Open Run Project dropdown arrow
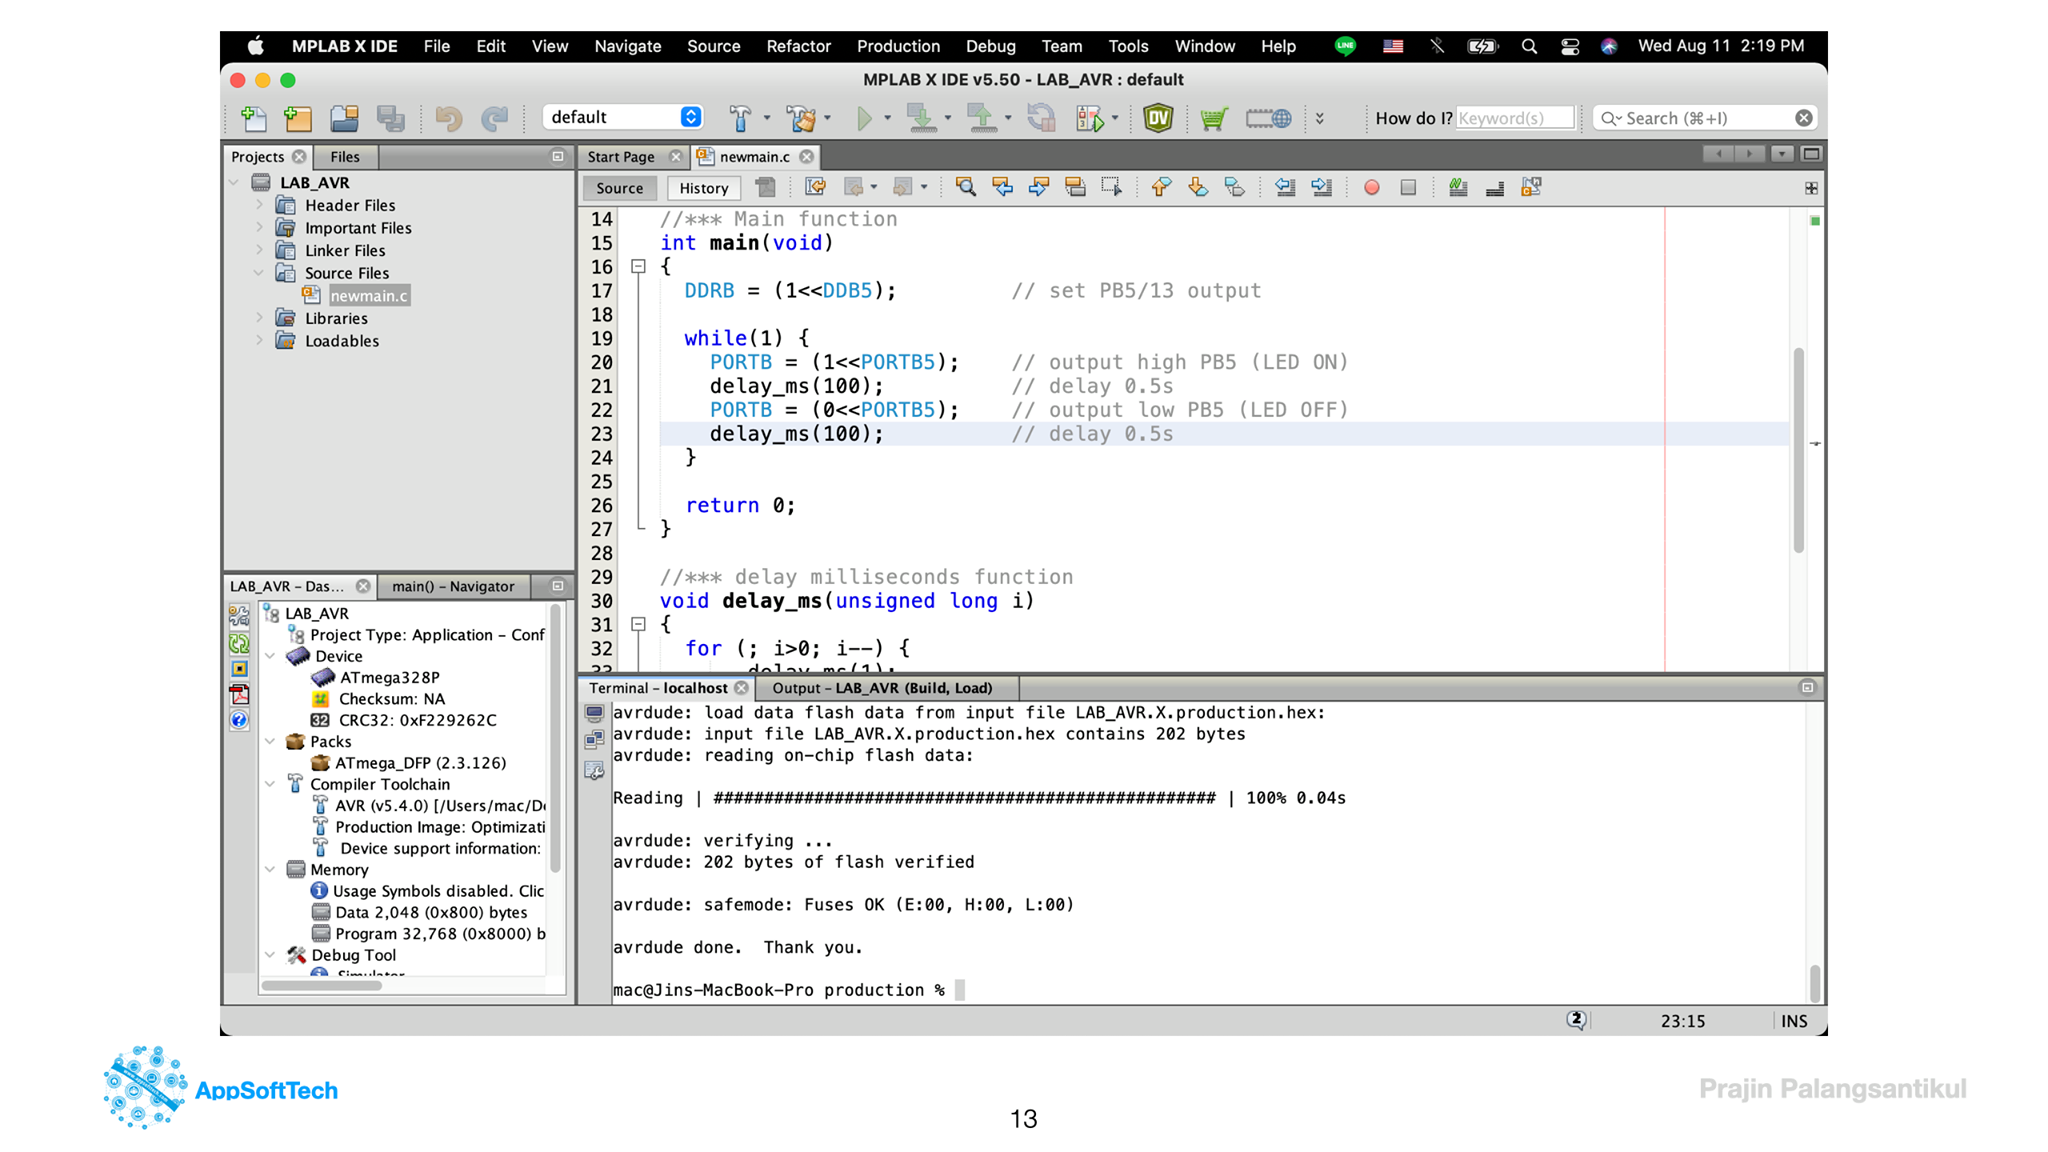2048x1152 pixels. click(887, 118)
